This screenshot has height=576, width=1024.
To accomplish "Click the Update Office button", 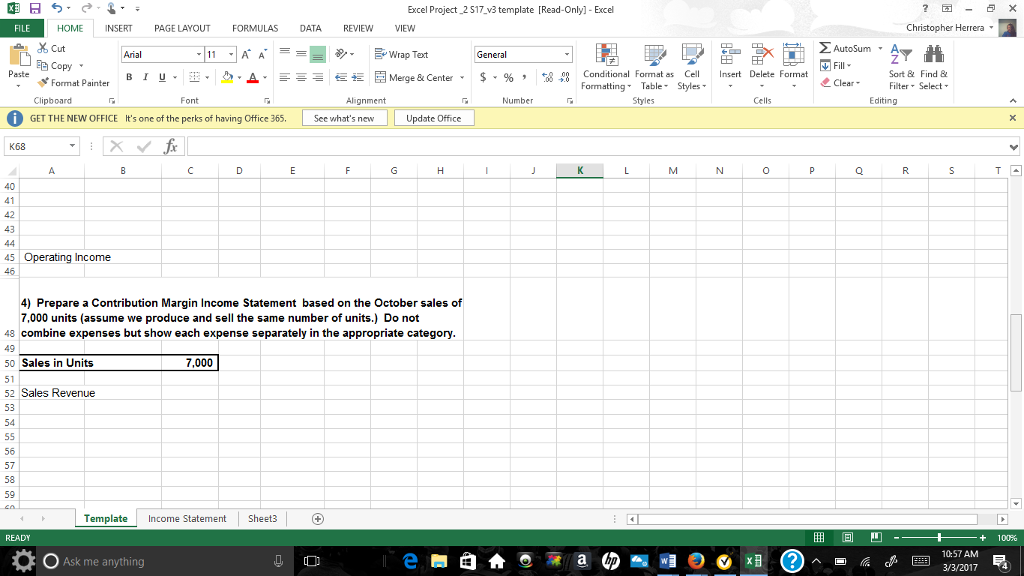I will point(432,117).
